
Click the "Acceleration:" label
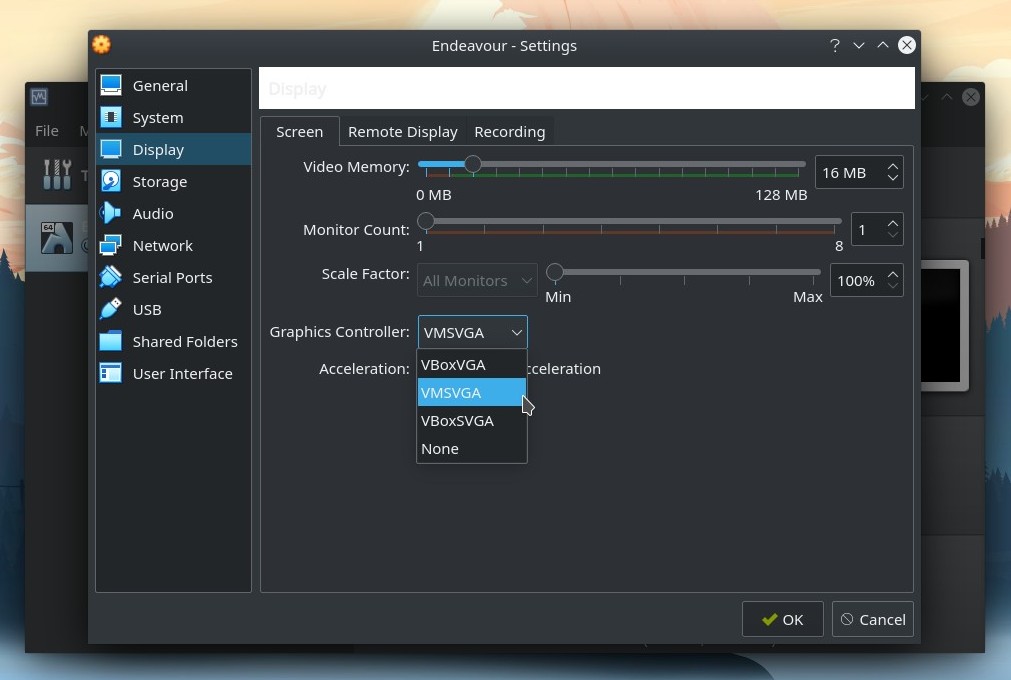[x=364, y=369]
